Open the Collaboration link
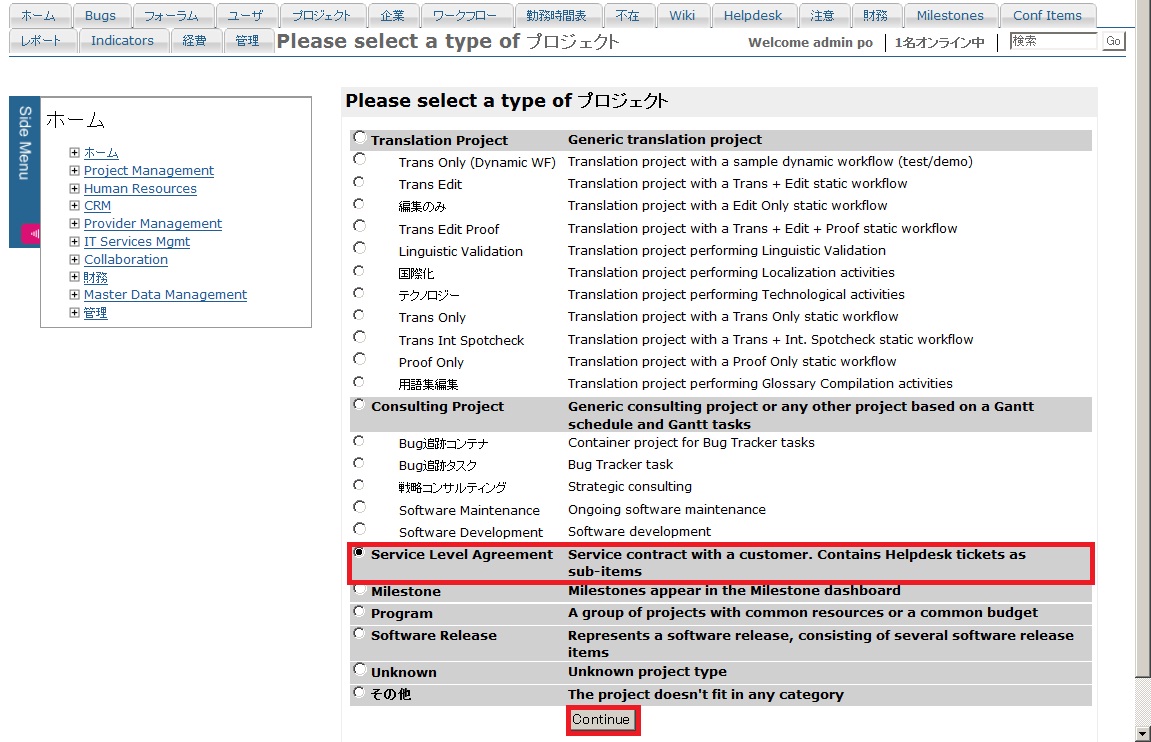Image resolution: width=1151 pixels, height=742 pixels. tap(126, 259)
